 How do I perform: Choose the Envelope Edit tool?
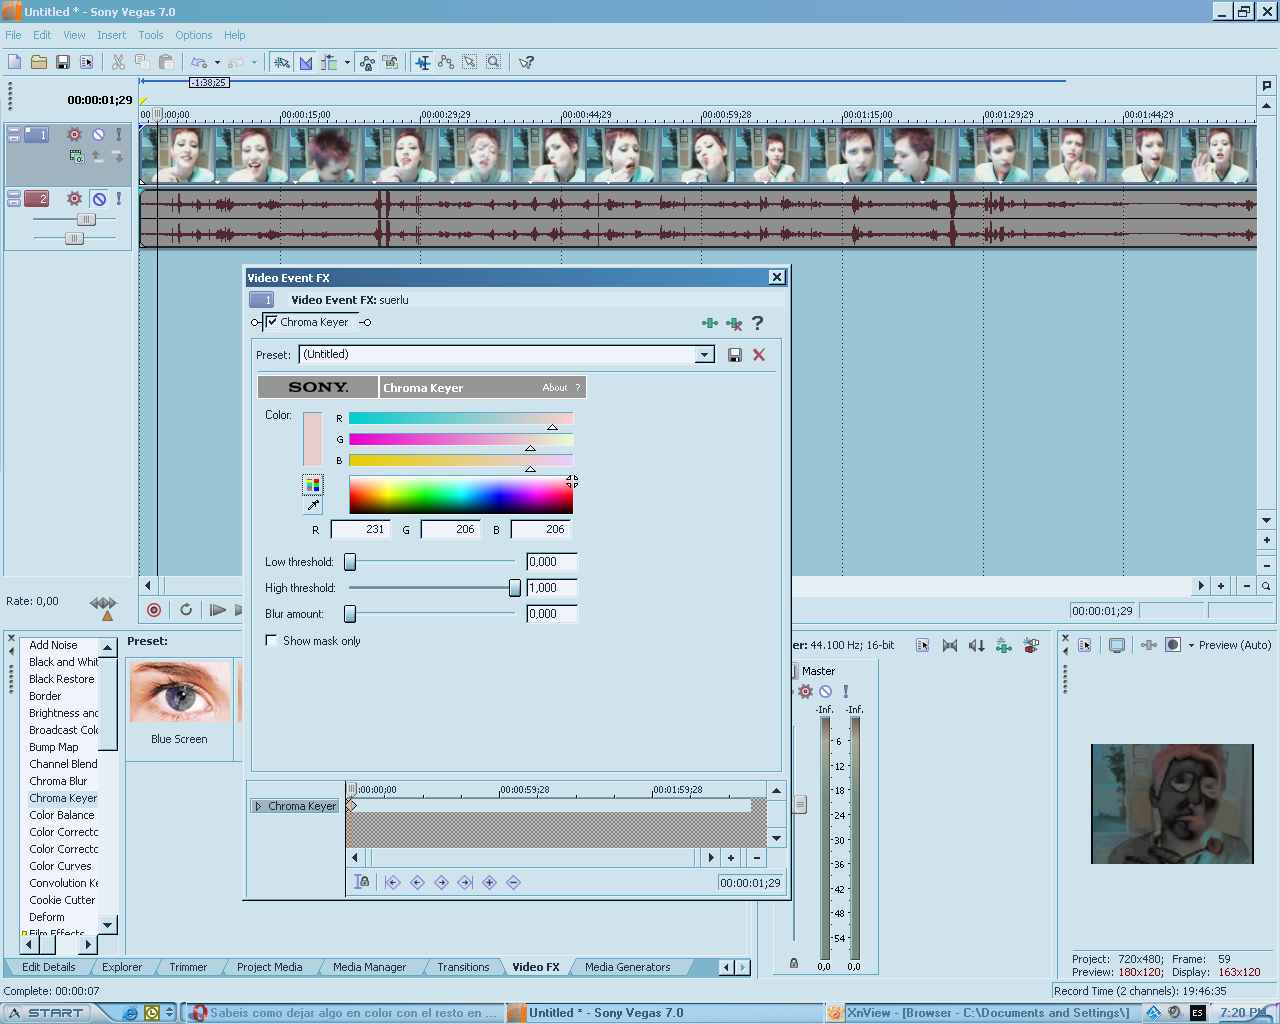pyautogui.click(x=446, y=62)
